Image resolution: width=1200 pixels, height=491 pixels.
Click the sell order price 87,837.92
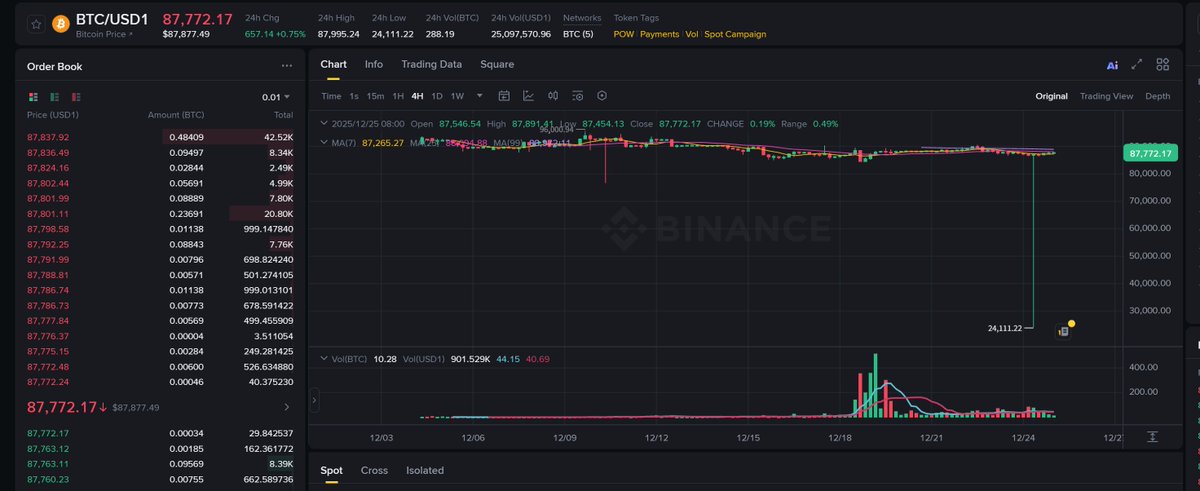(48, 137)
